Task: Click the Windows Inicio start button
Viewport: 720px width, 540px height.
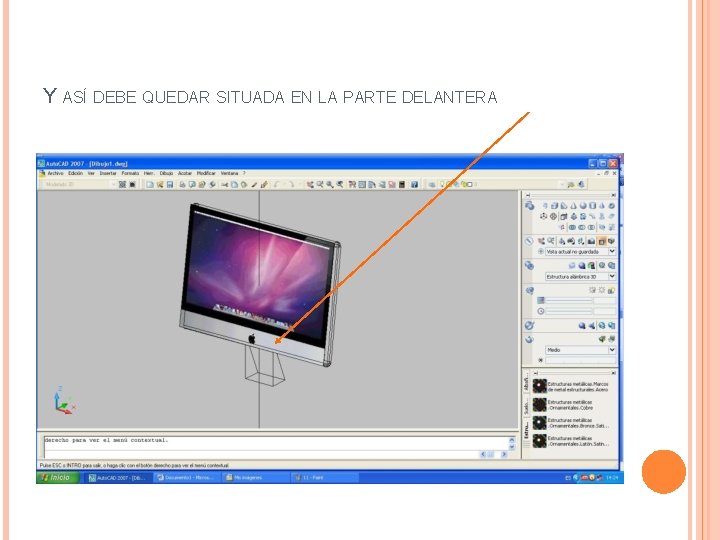Action: point(57,478)
